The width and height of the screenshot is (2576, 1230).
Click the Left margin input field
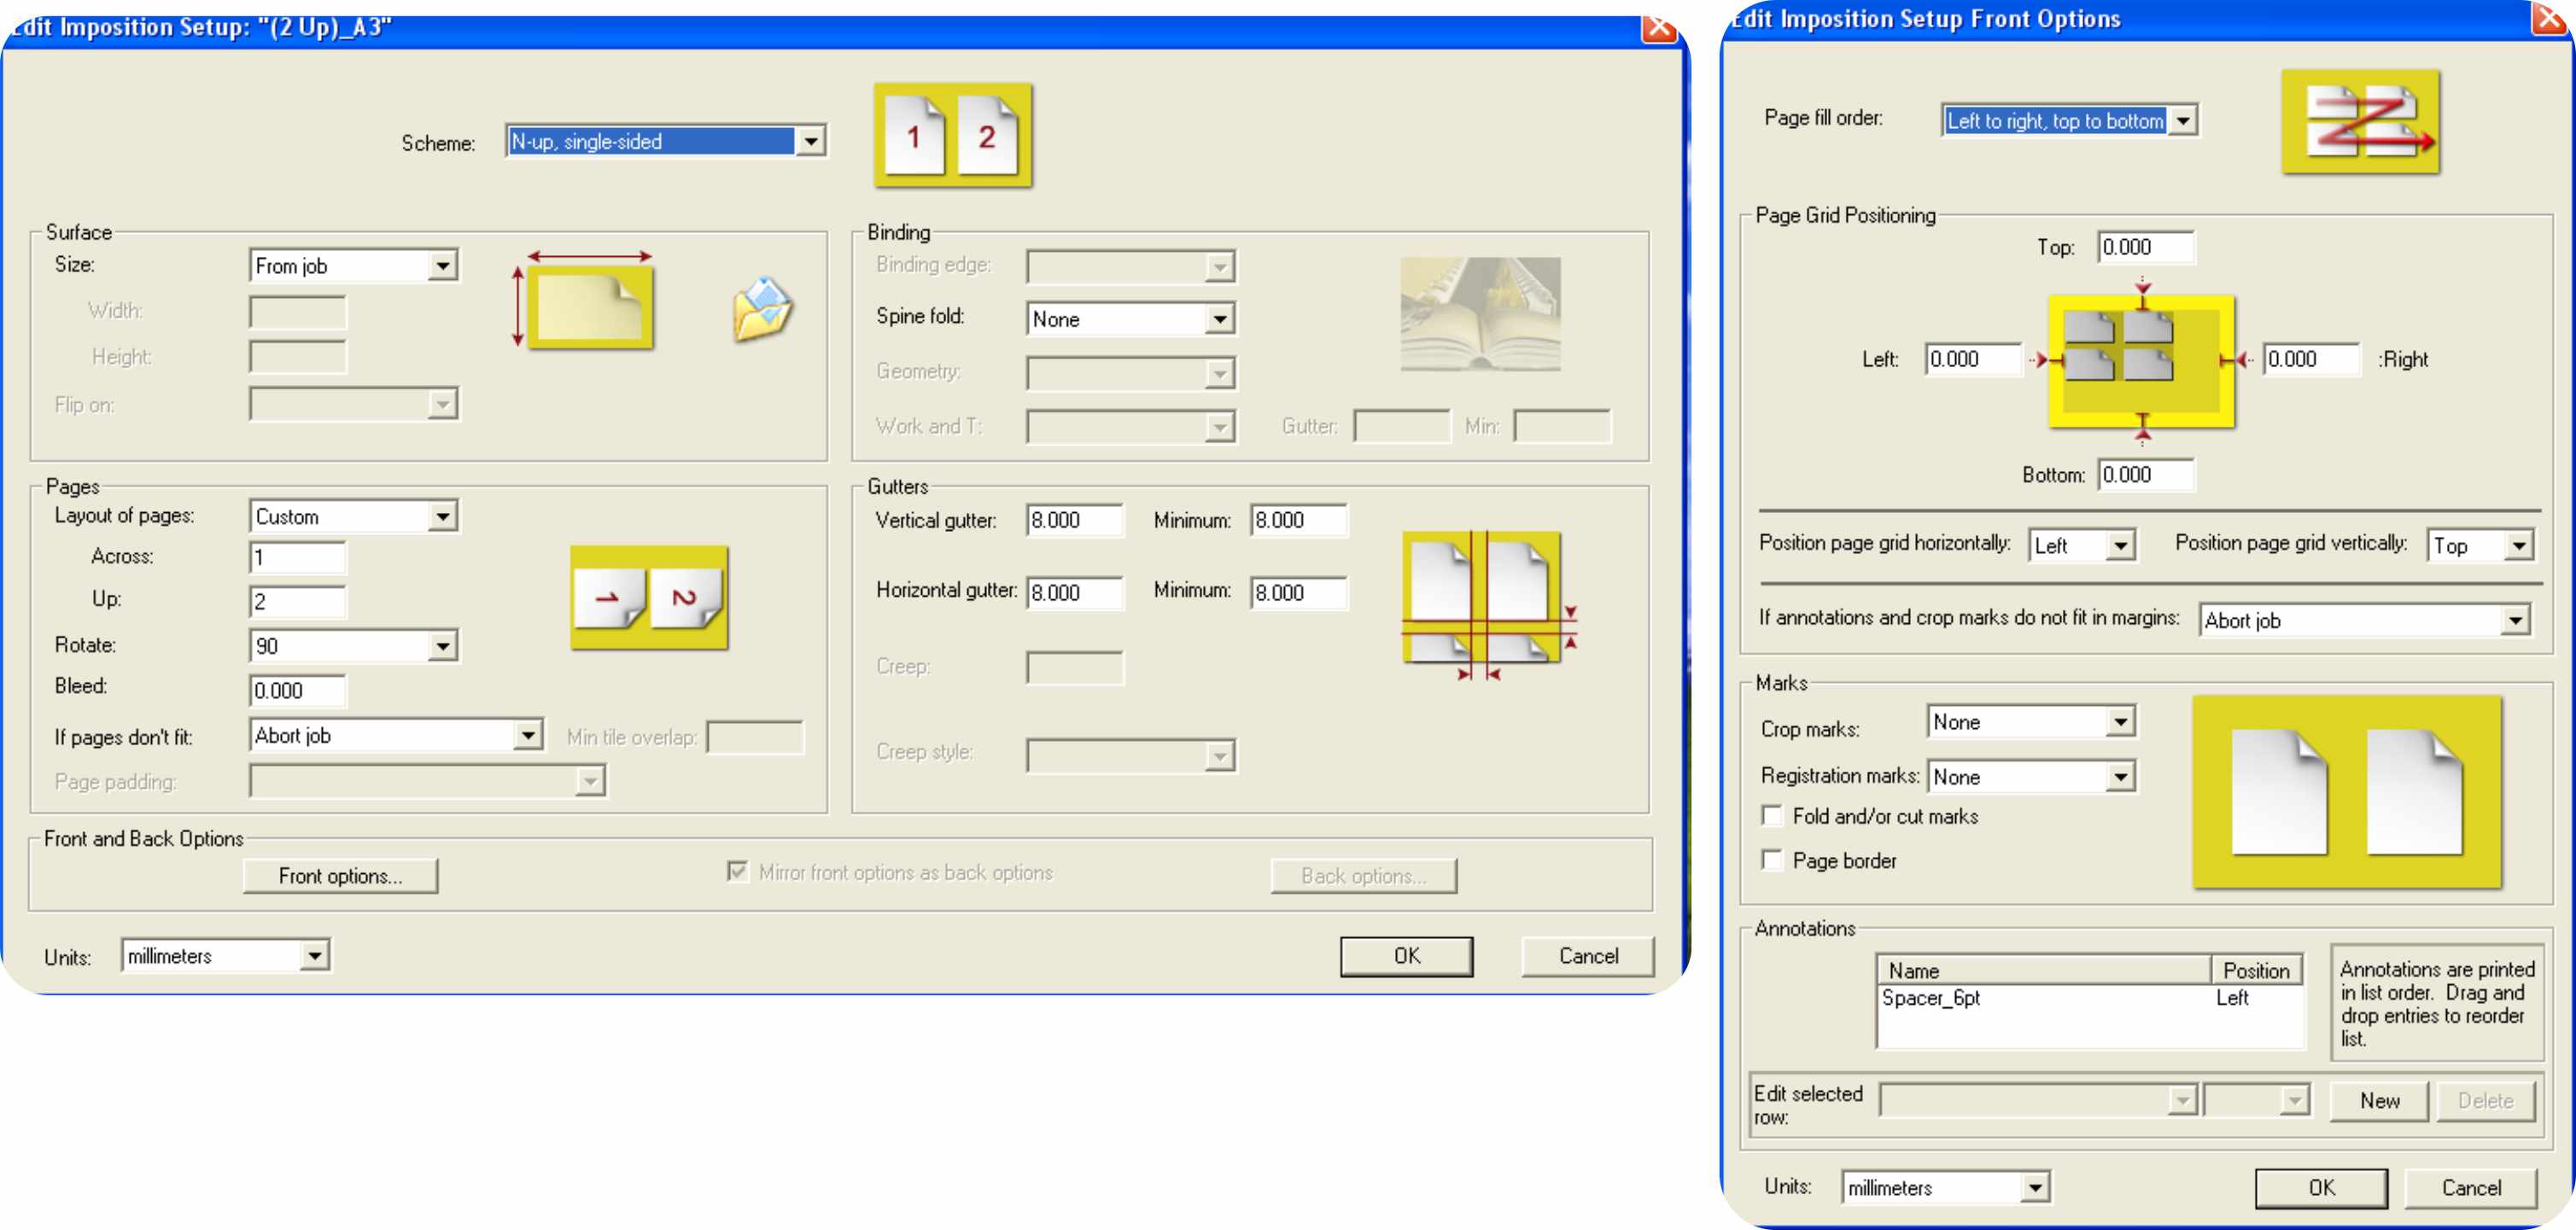coord(1974,360)
